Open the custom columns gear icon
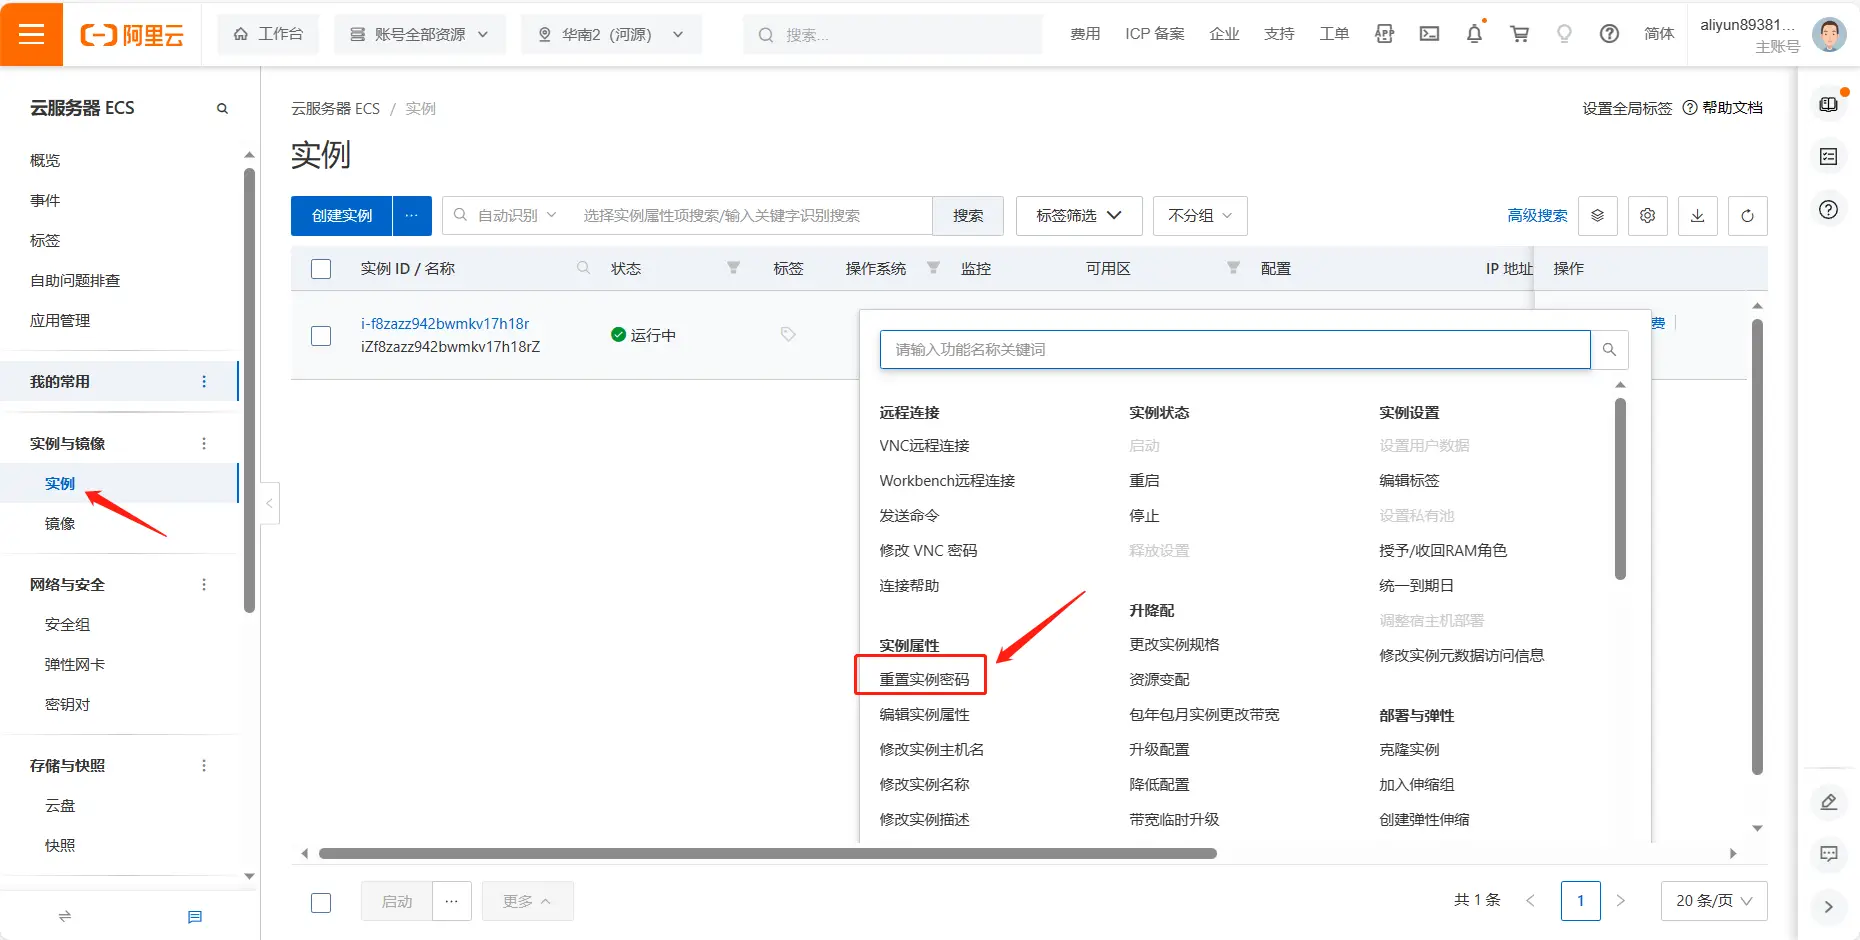The height and width of the screenshot is (940, 1860). click(1647, 215)
